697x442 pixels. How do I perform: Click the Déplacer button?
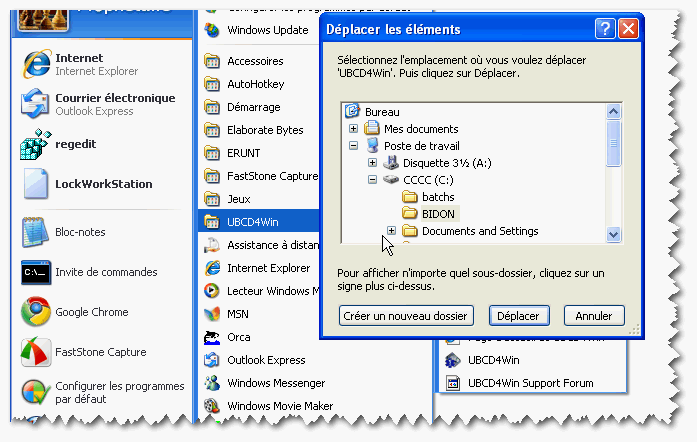coord(519,316)
